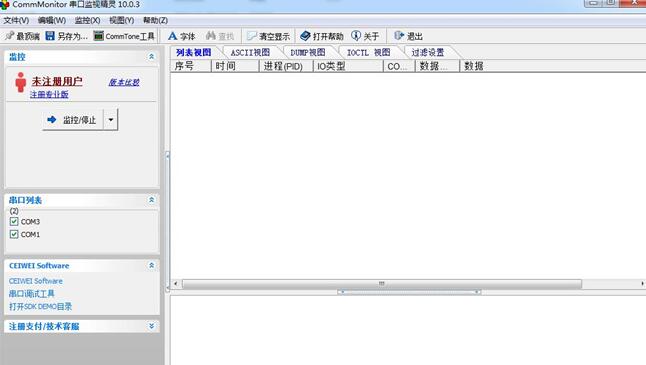Screen dimensions: 646x365
Task: Open help with the 打开帮助 book icon
Action: (305, 36)
